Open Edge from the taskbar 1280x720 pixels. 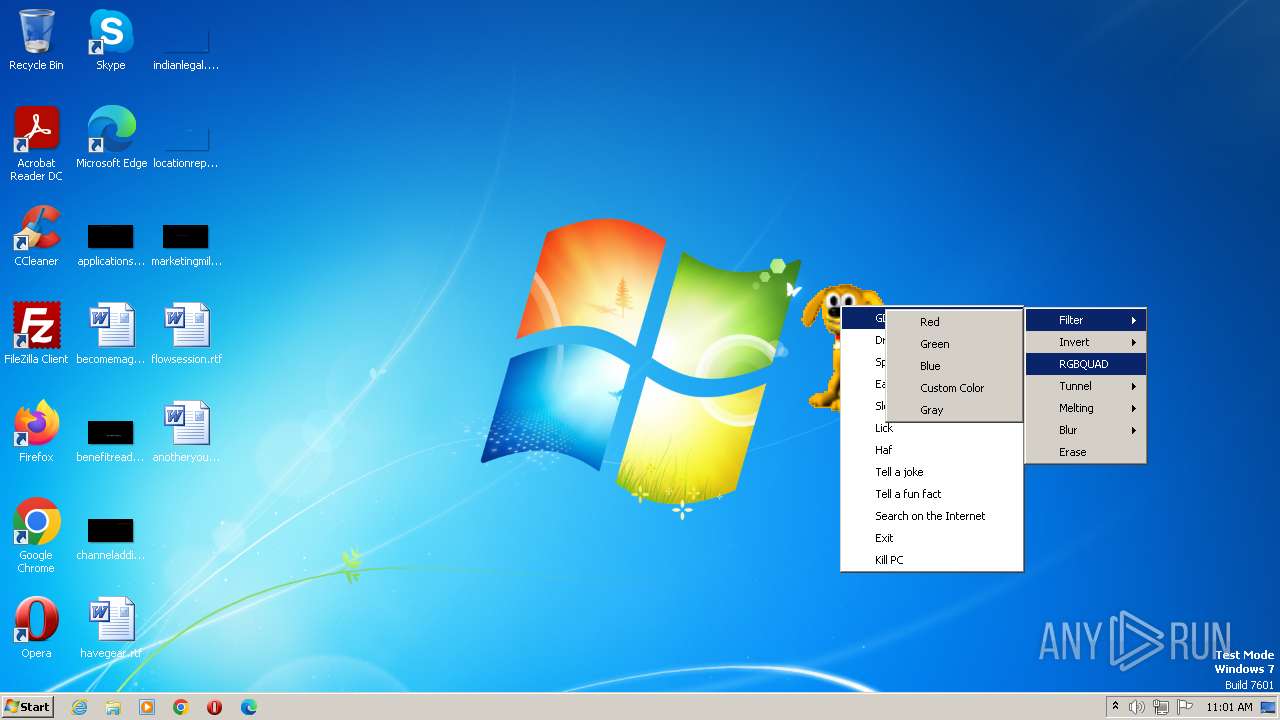249,707
